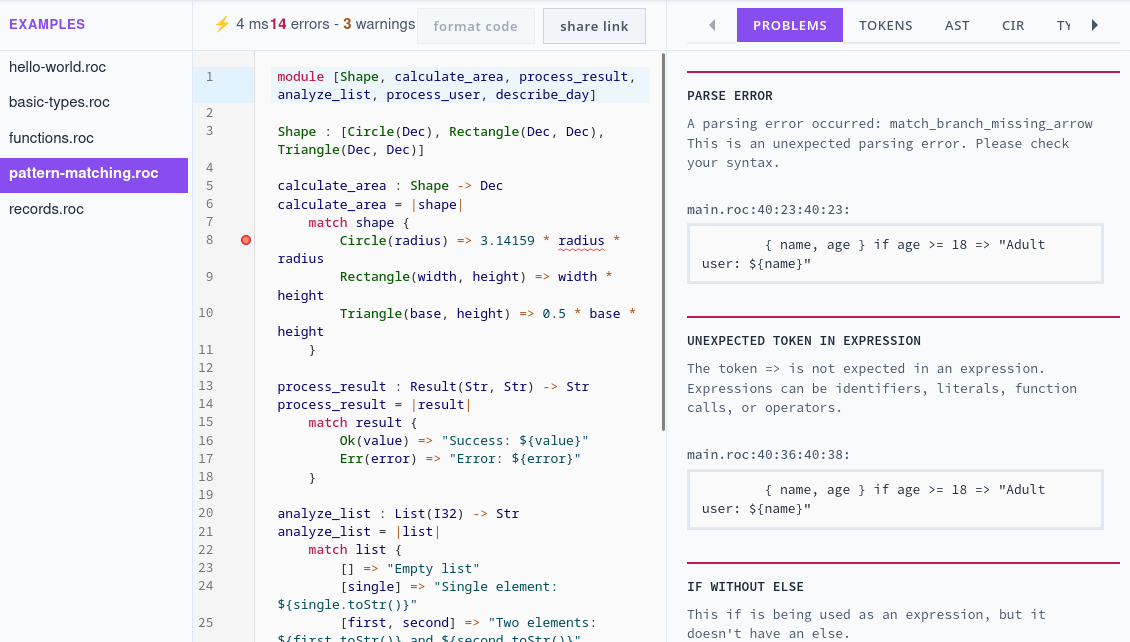Select the pattern-matching.roc example
The height and width of the screenshot is (642, 1130).
(x=83, y=173)
